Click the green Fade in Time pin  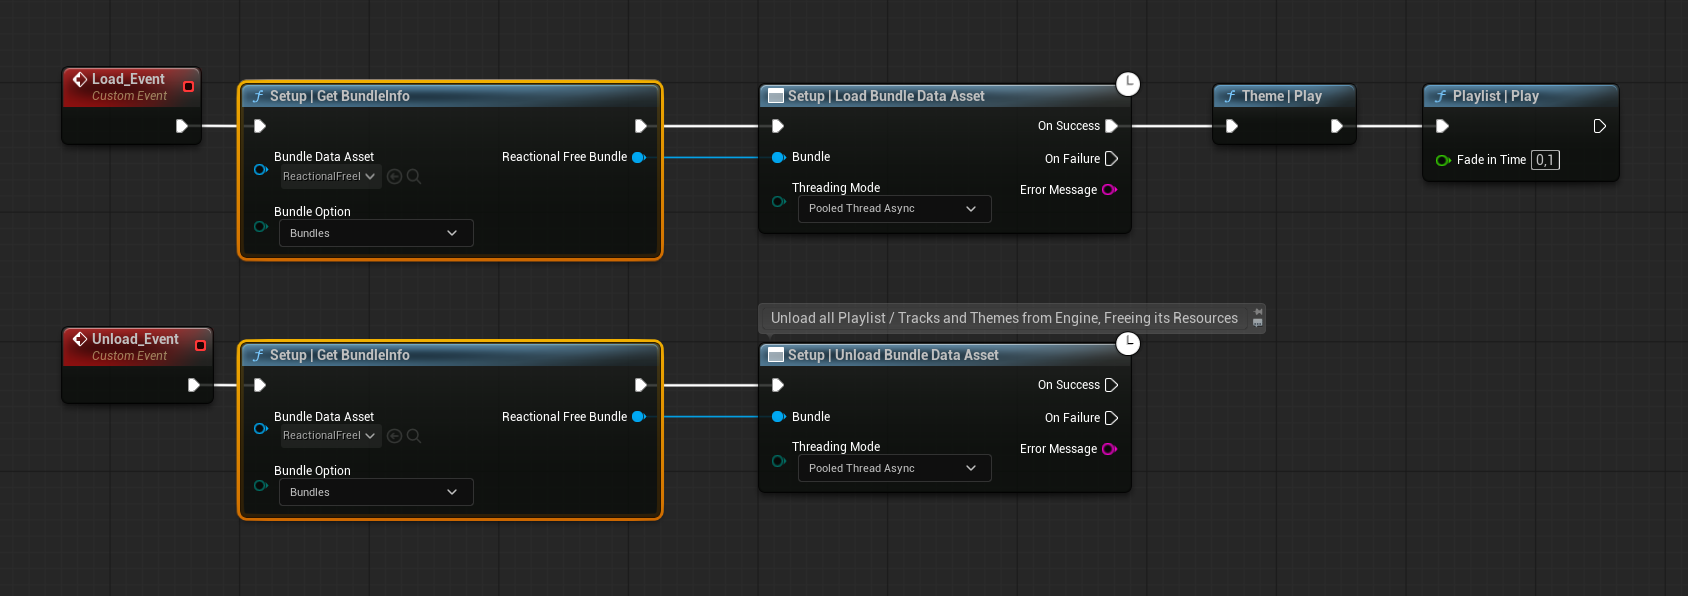point(1442,160)
